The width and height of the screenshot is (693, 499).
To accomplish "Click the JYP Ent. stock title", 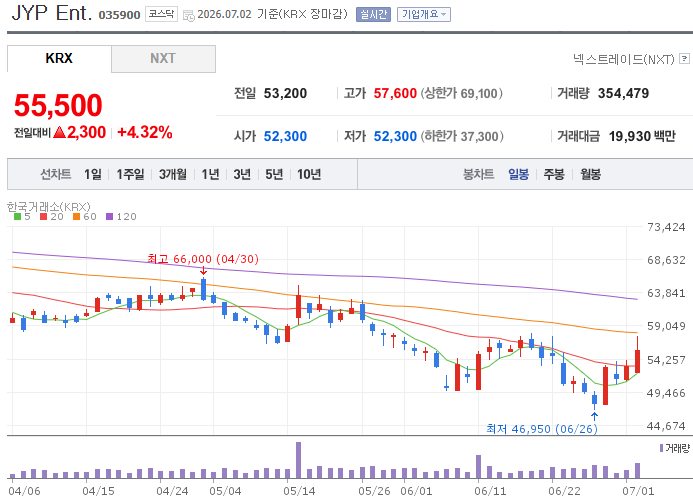I will pyautogui.click(x=52, y=13).
